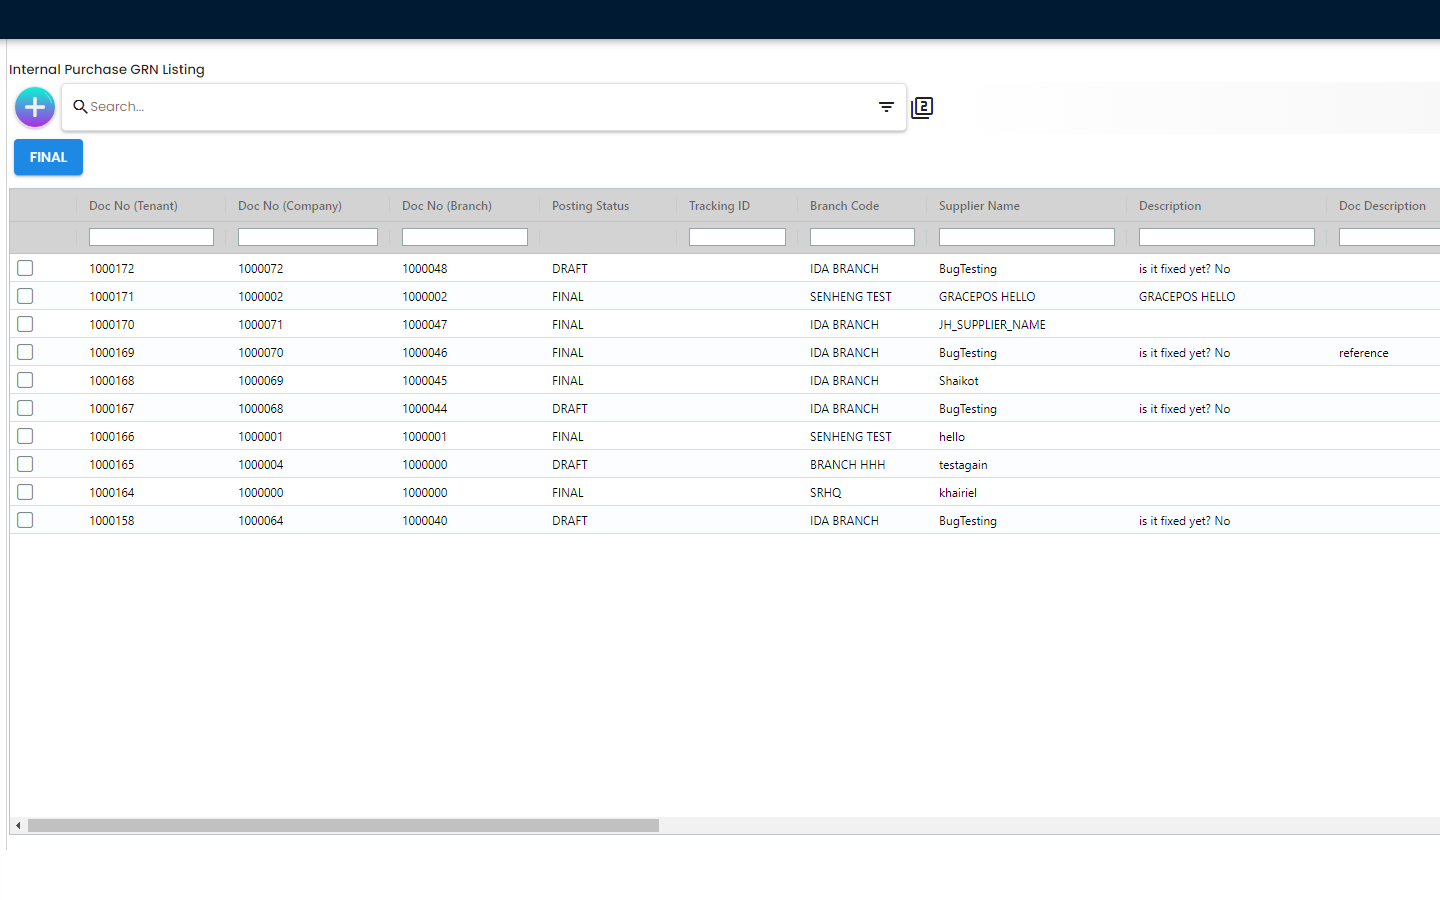Click the multi-page column chooser icon
This screenshot has width=1440, height=900.
click(922, 107)
